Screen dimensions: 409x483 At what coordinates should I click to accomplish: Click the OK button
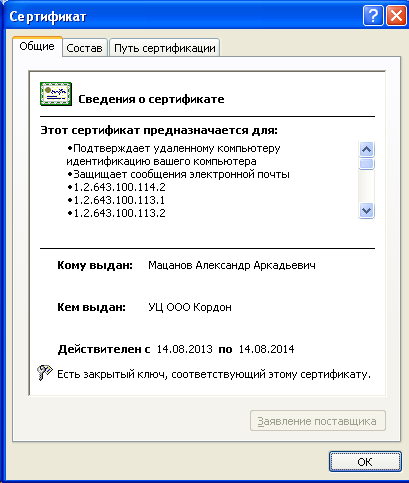coord(365,462)
